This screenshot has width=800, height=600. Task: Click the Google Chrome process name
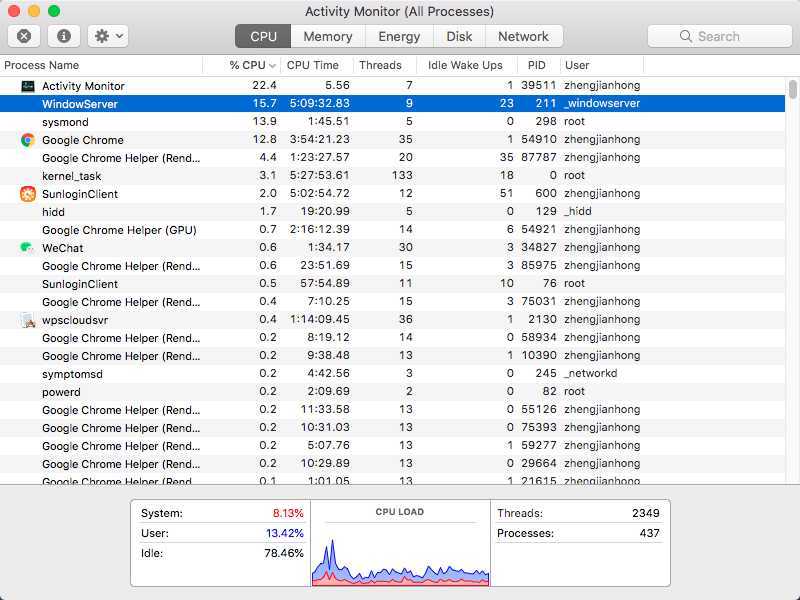83,140
